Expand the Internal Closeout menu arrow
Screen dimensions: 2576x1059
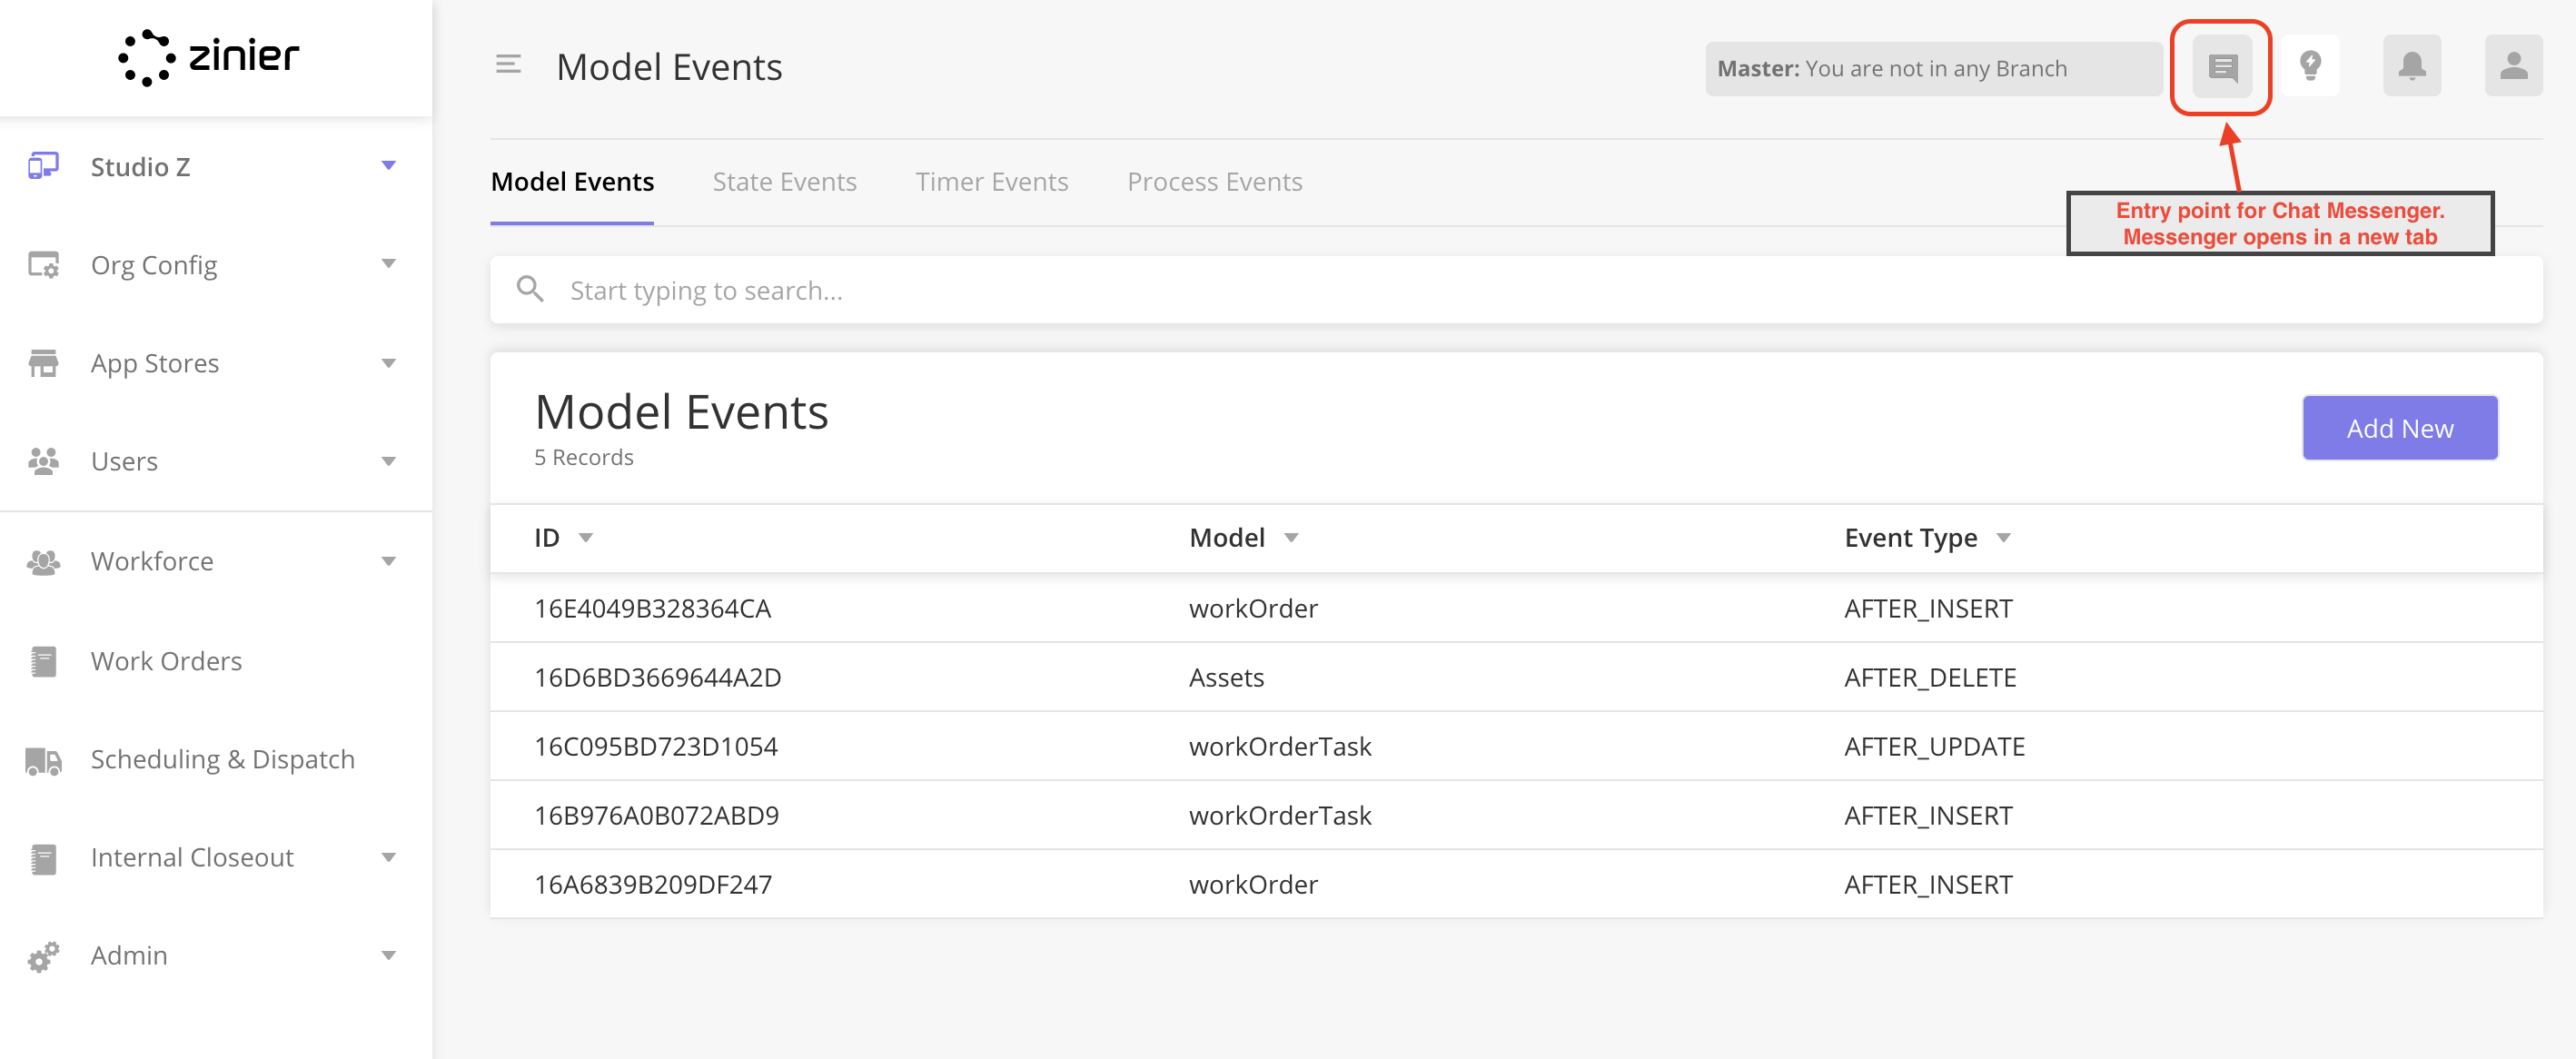(x=389, y=858)
